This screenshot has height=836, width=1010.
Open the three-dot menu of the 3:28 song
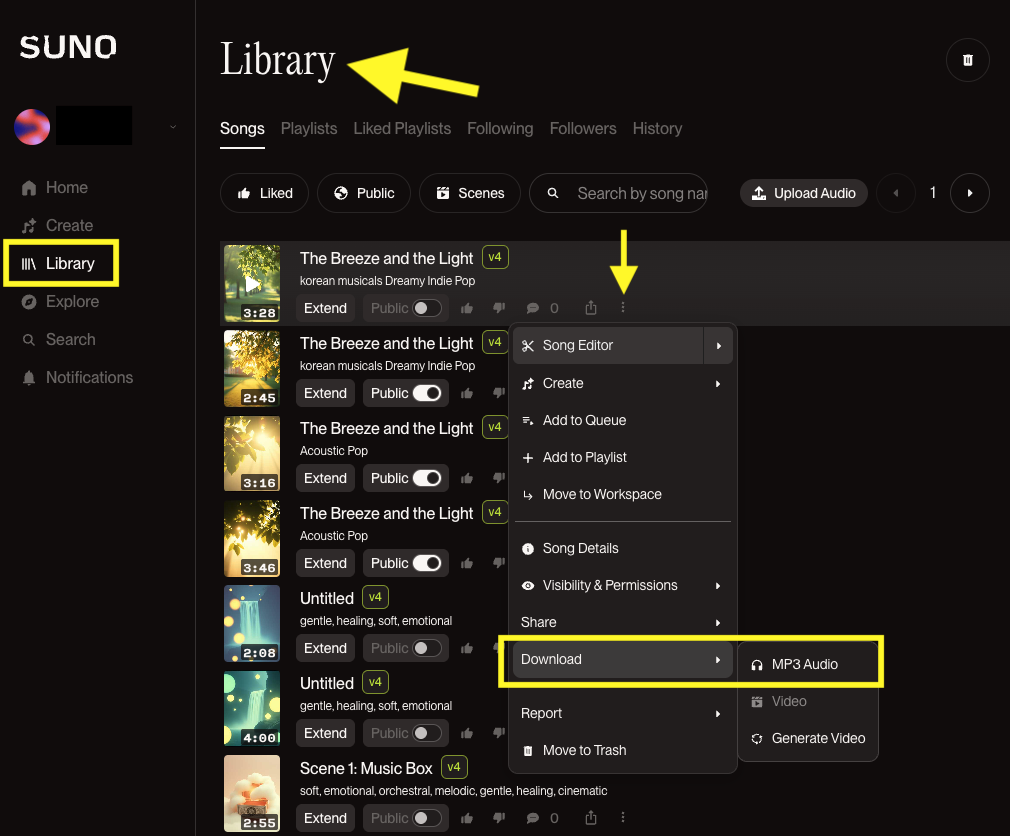(623, 308)
